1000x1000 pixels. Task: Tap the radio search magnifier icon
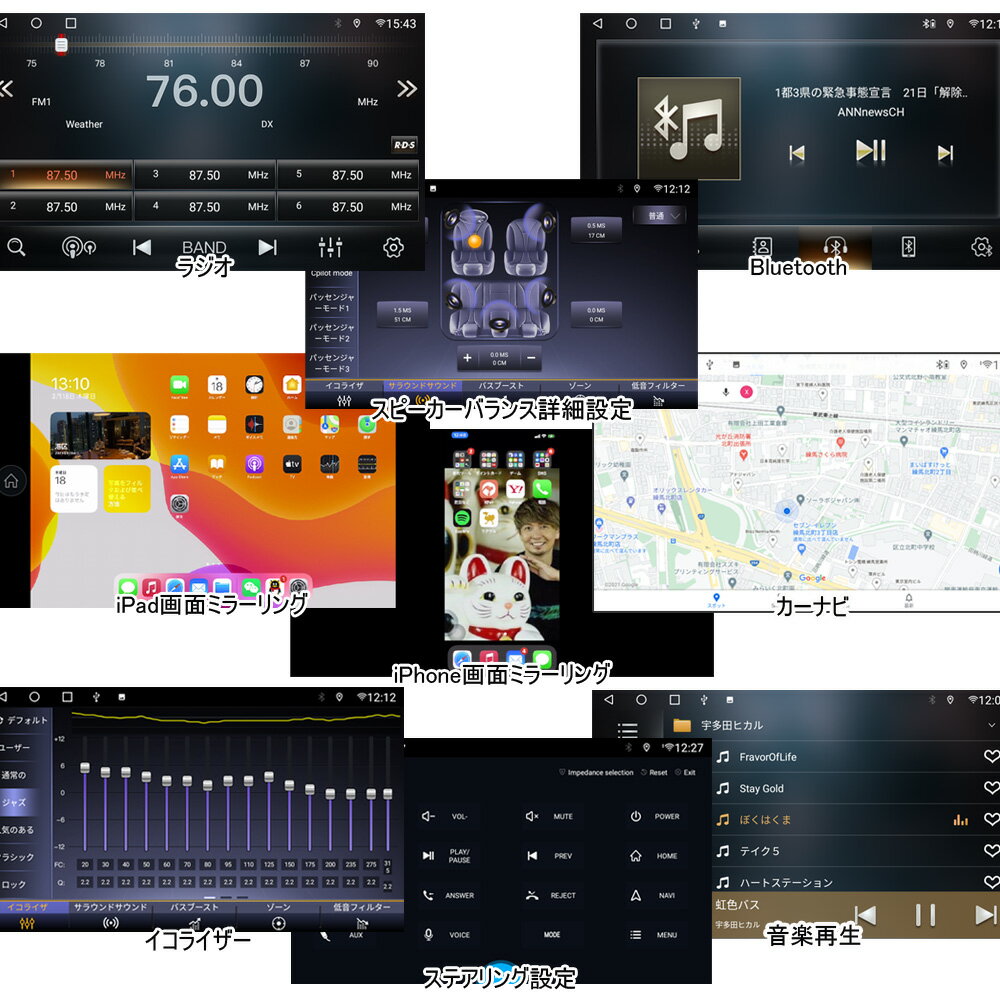[16, 247]
